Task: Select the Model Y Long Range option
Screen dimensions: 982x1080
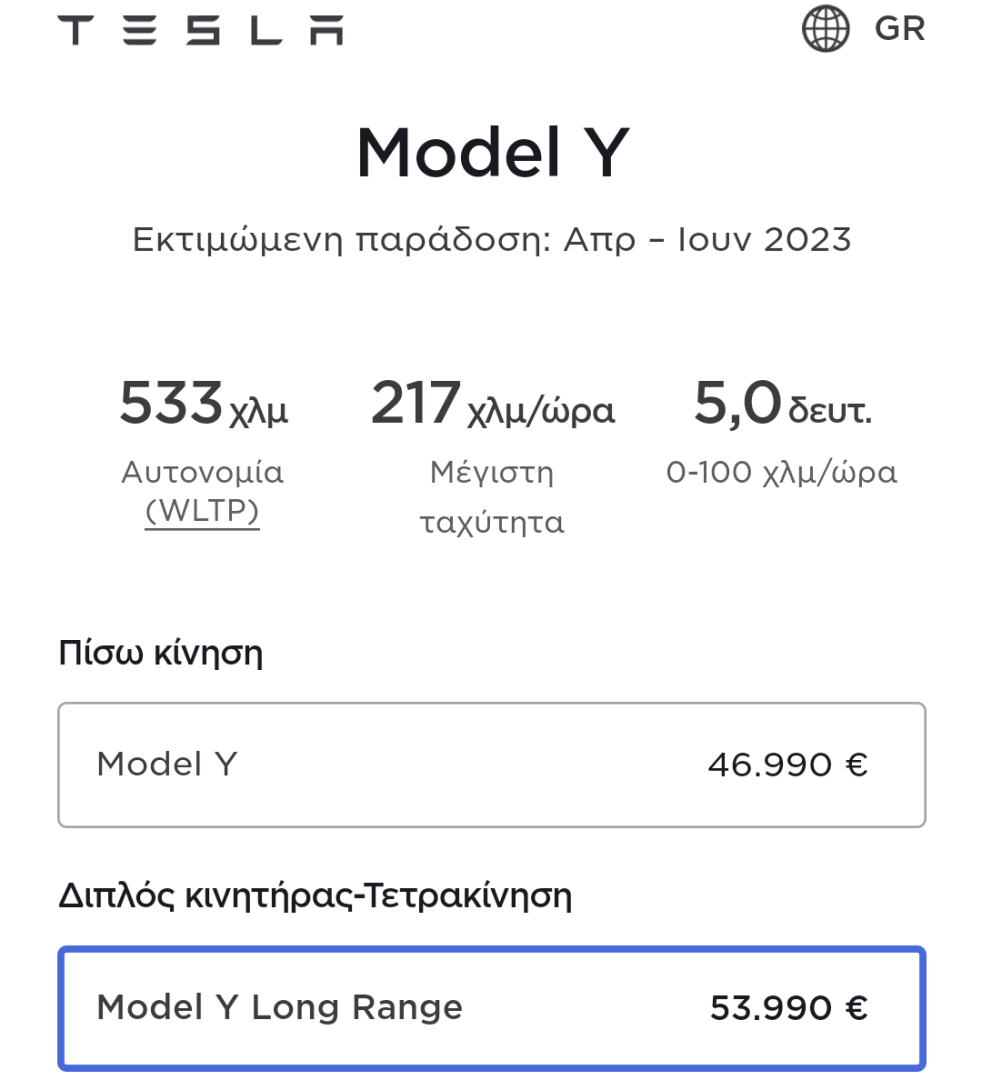Action: tap(492, 1008)
